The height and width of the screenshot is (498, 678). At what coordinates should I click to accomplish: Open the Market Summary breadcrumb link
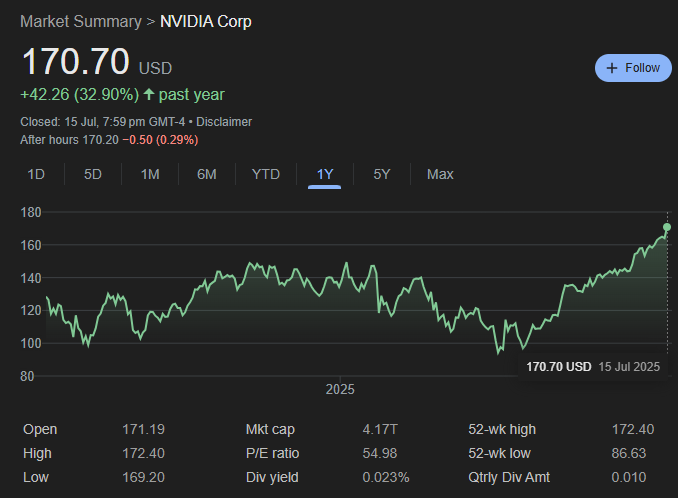pyautogui.click(x=81, y=22)
